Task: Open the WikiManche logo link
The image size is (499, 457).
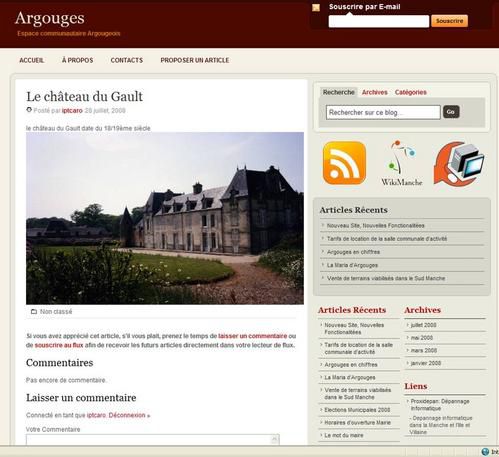Action: pyautogui.click(x=402, y=163)
